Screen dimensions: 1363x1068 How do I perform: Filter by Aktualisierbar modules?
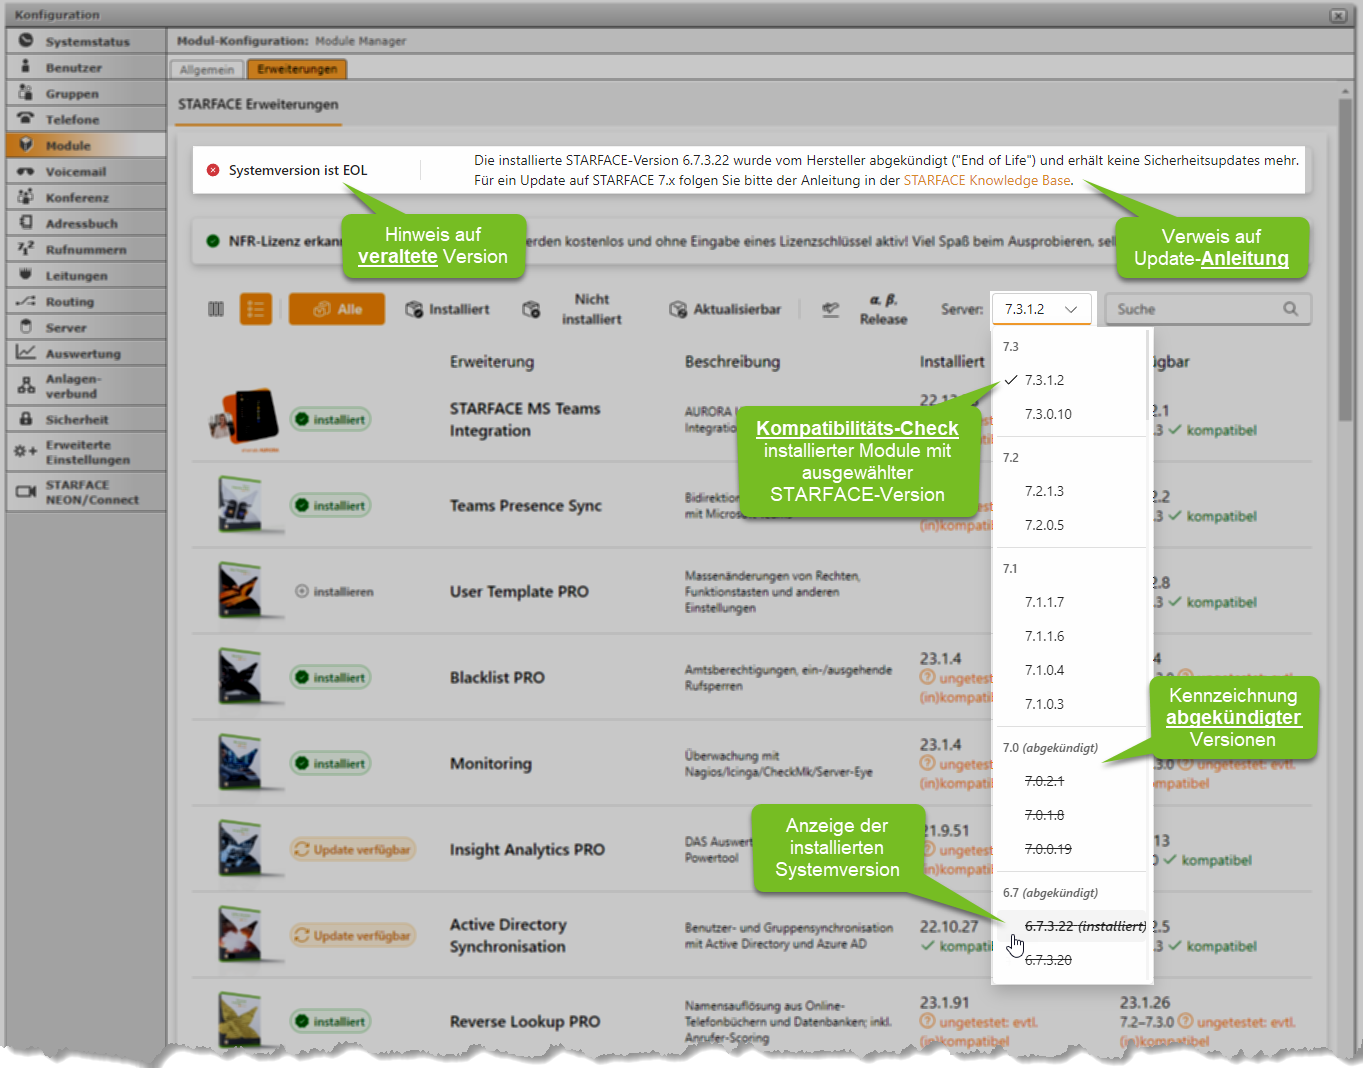[x=725, y=309]
